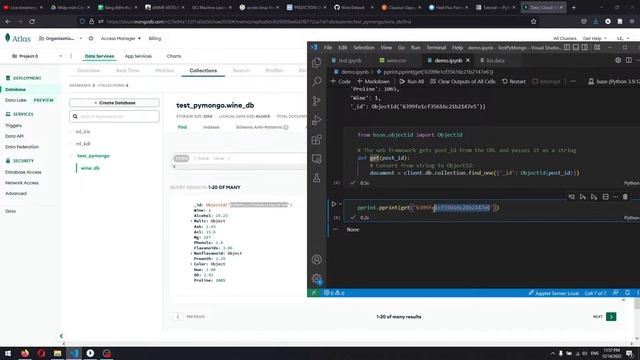Open the Access Manager dropdown
Screen dimensions: 640x360
pyautogui.click(x=120, y=38)
